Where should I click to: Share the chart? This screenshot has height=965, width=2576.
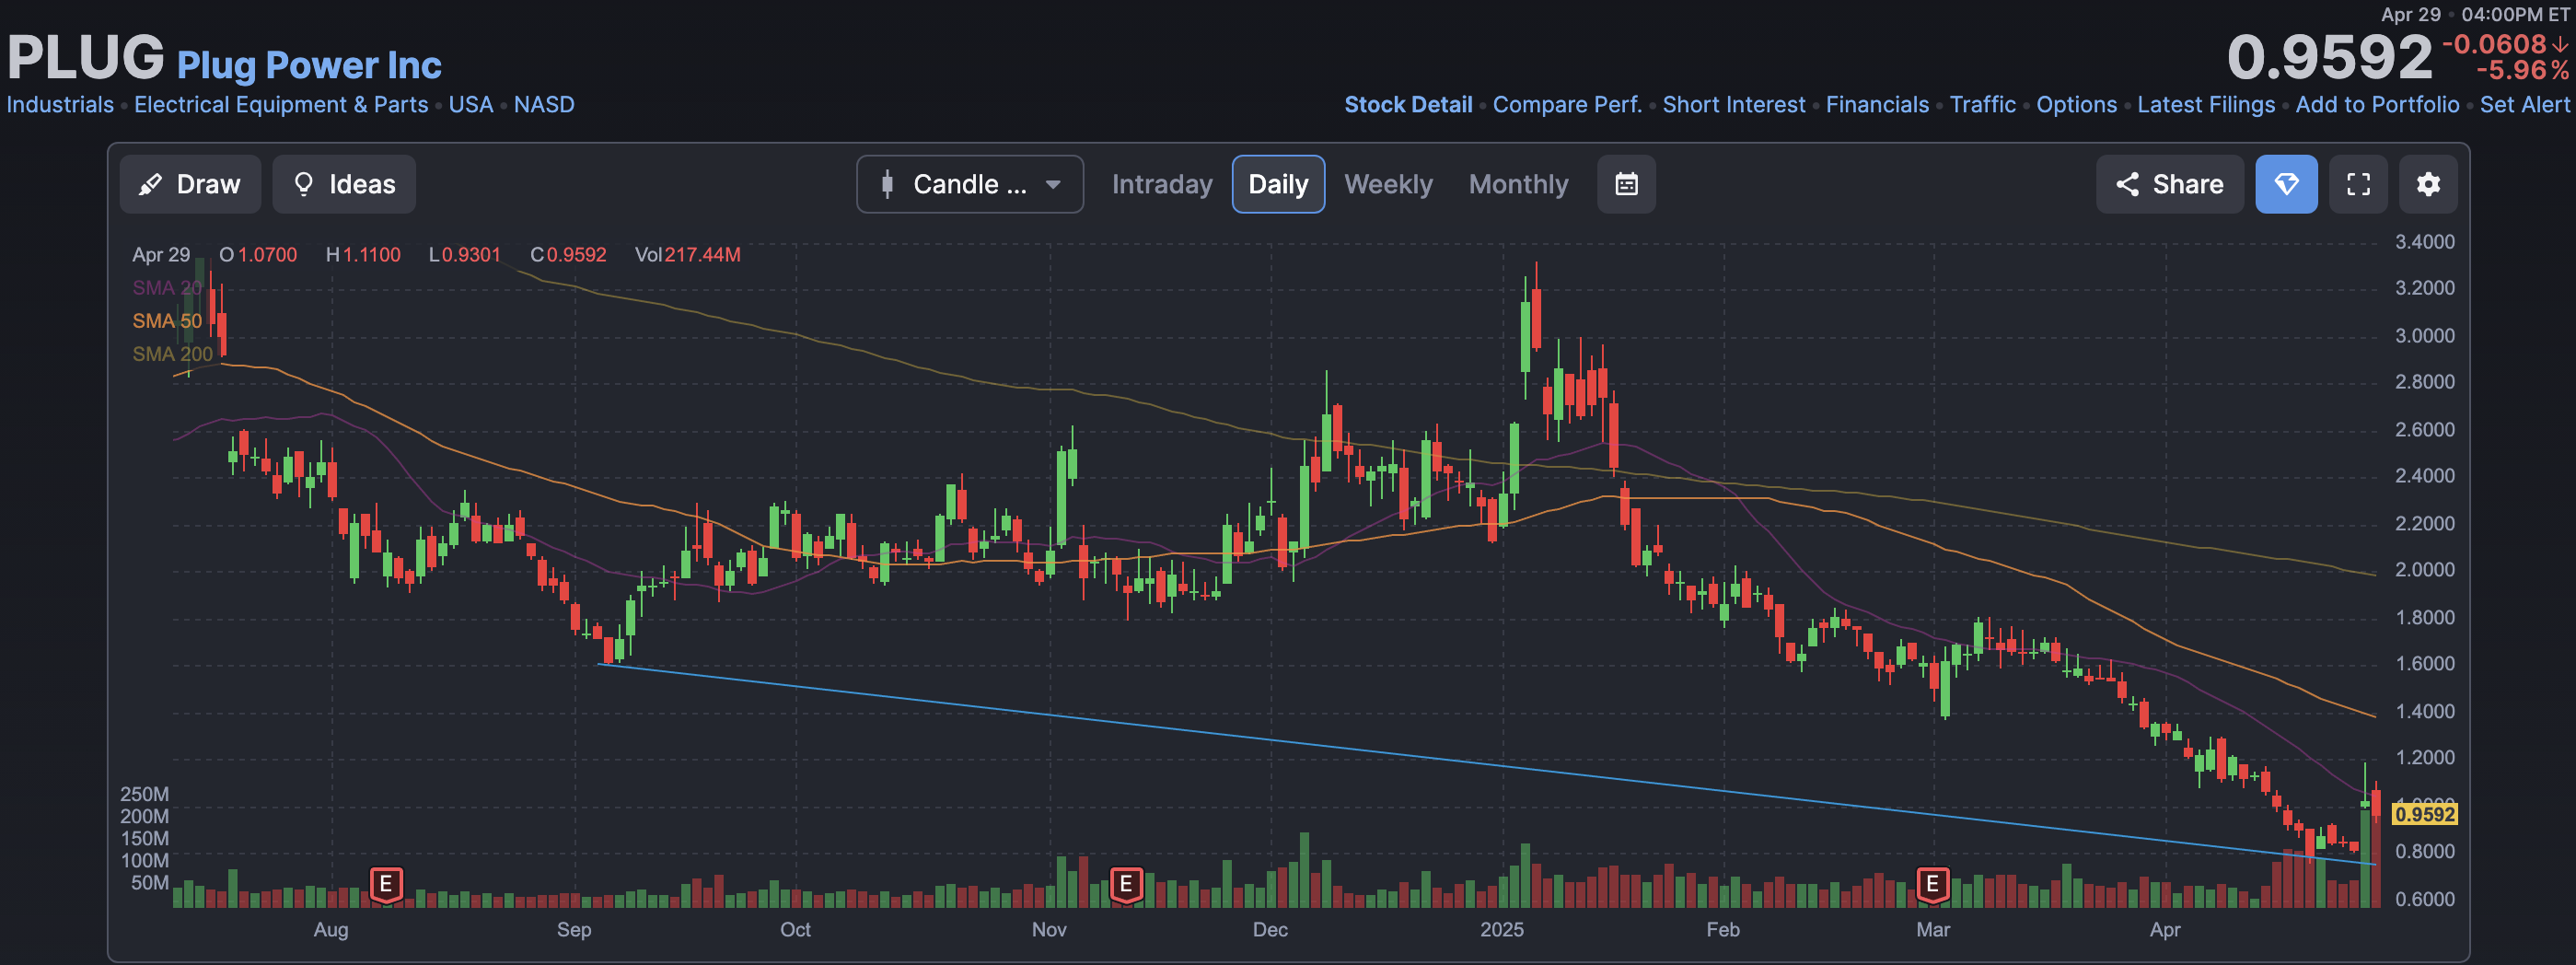[x=2169, y=184]
